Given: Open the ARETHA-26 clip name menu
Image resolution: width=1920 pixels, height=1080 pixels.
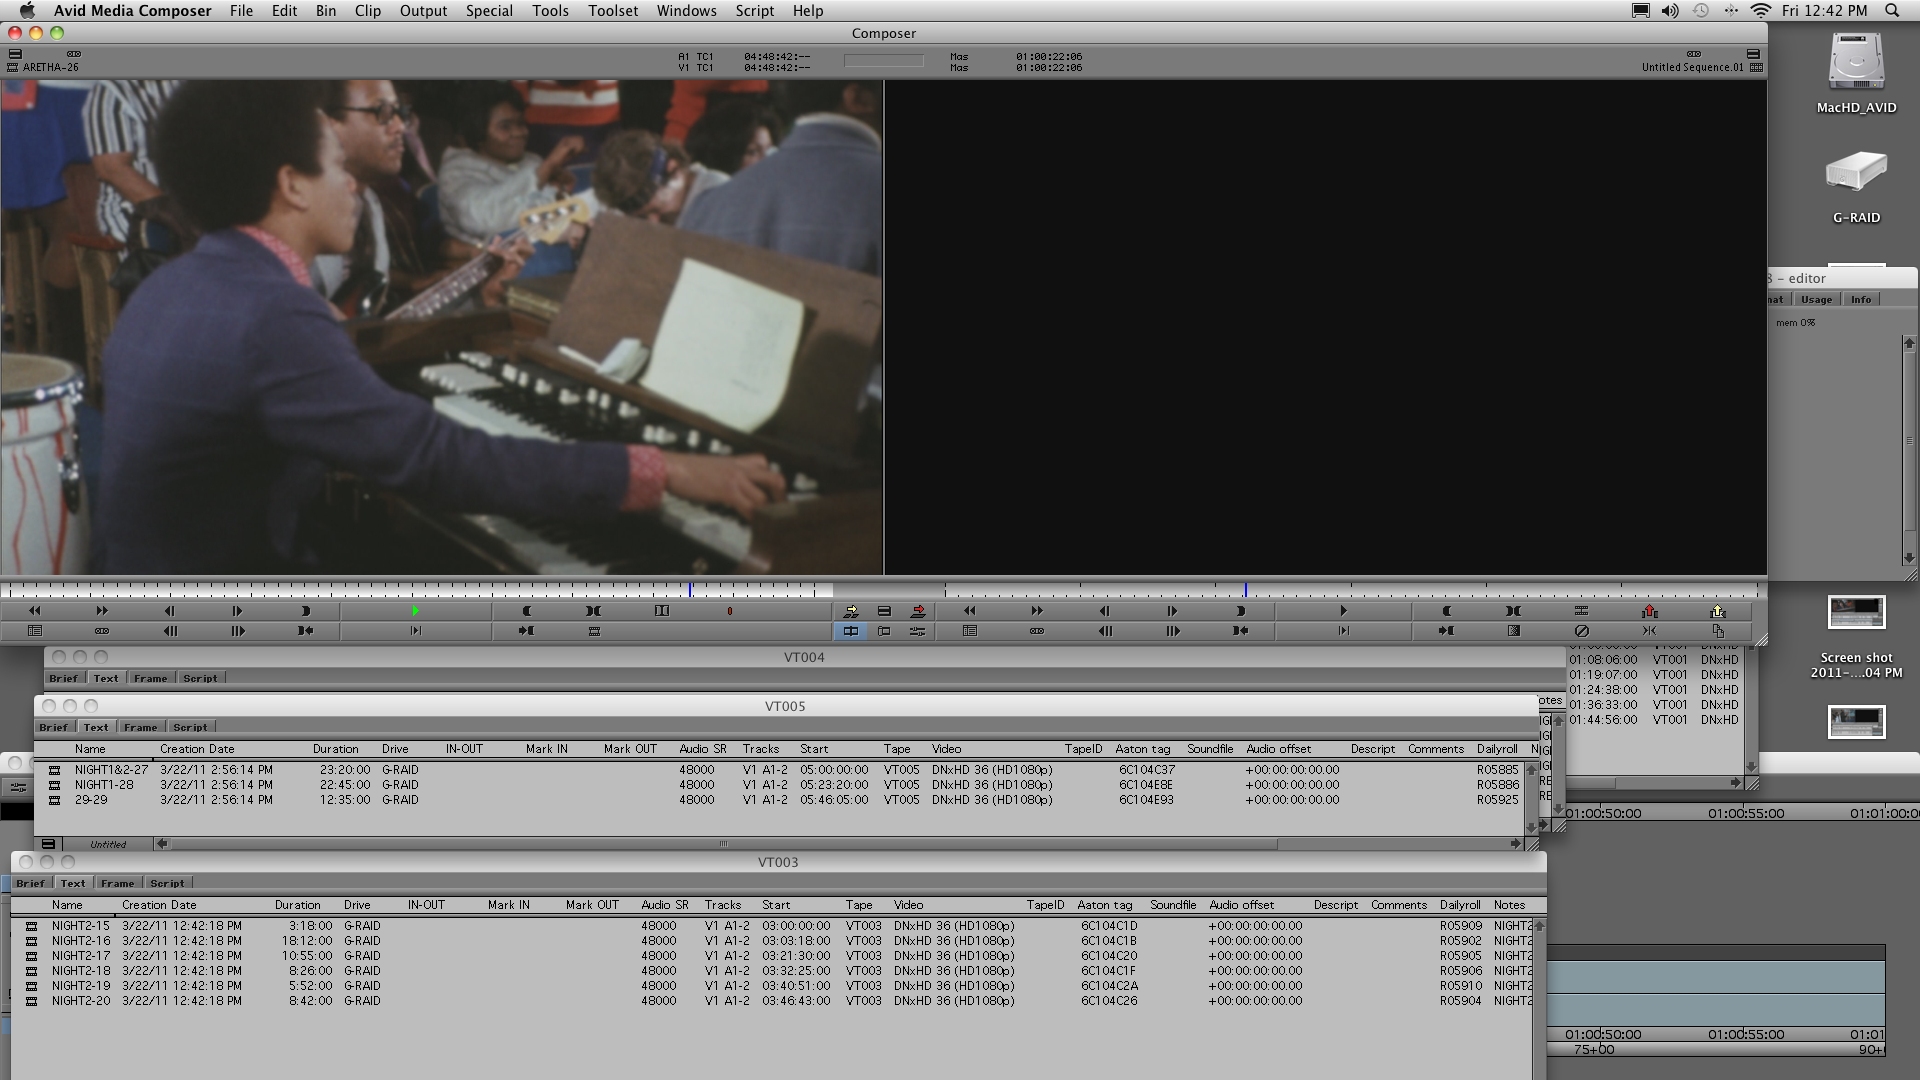Looking at the screenshot, I should pos(50,68).
